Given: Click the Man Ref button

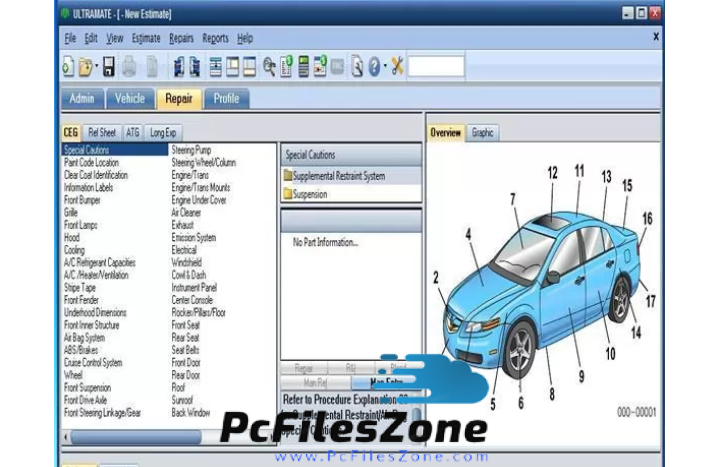Looking at the screenshot, I should coord(315,383).
